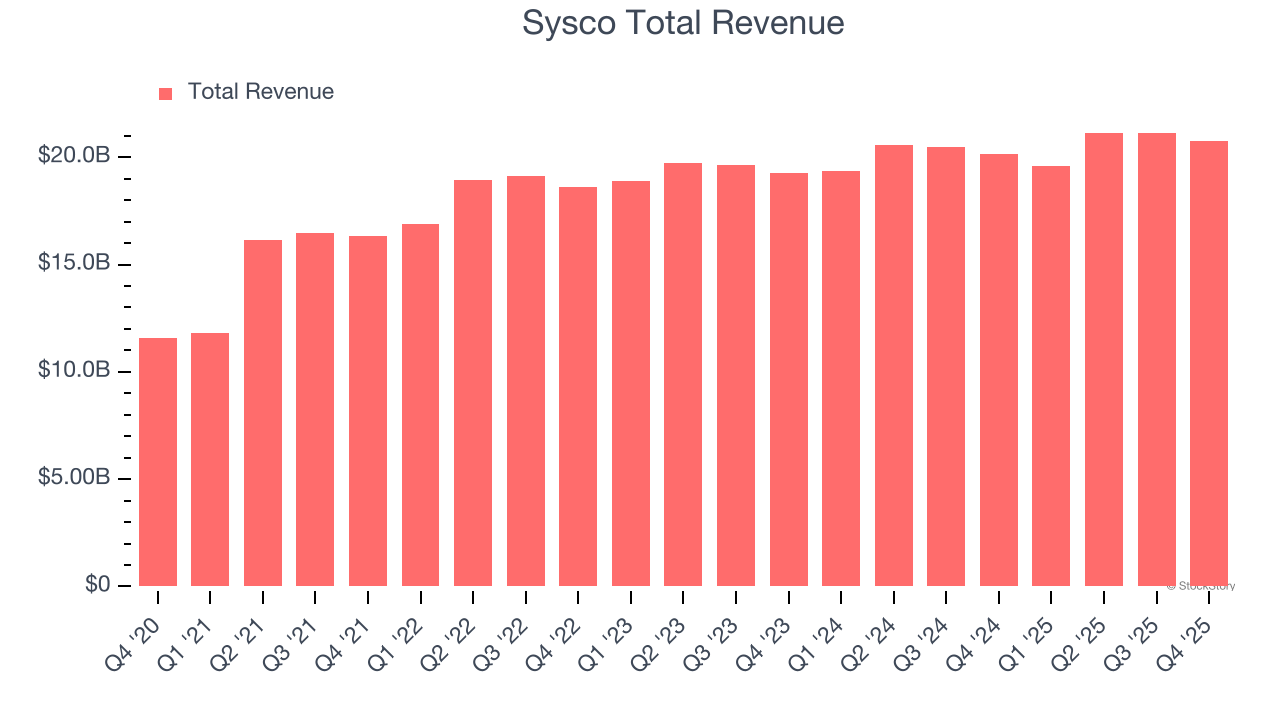Click the Q2 '22 bar
This screenshot has height=720, width=1280.
[472, 380]
